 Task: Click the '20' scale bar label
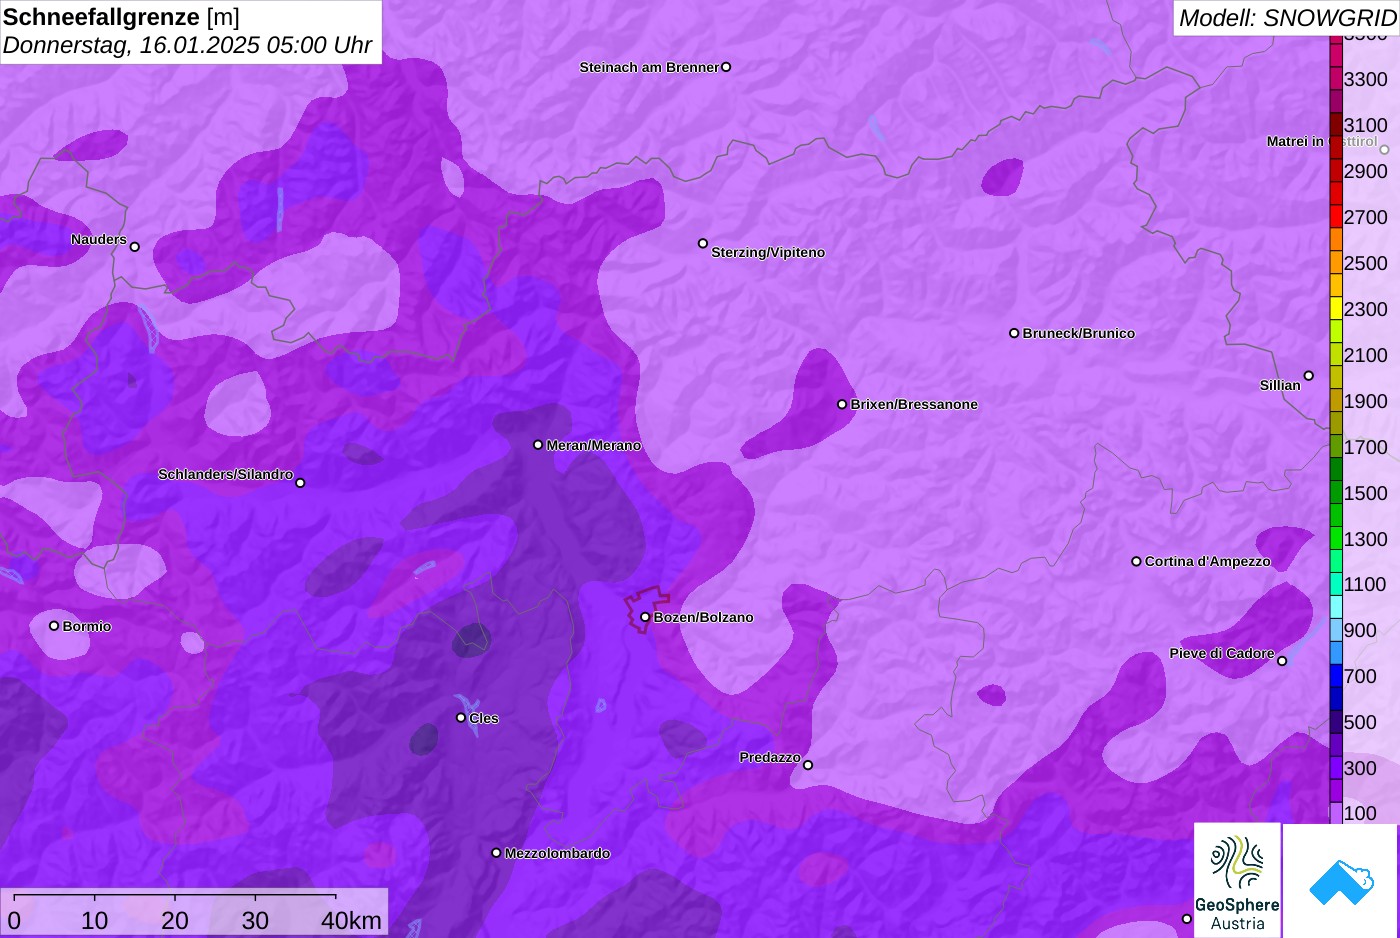[175, 920]
